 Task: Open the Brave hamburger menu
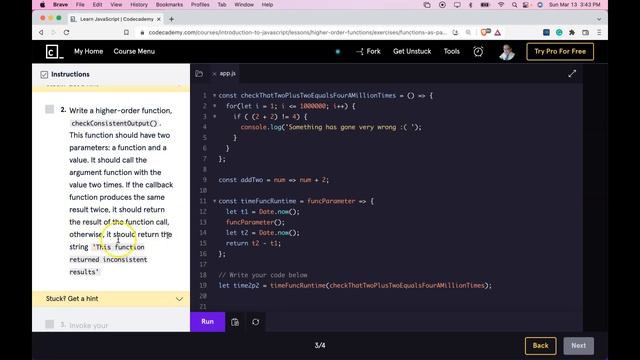pos(599,32)
